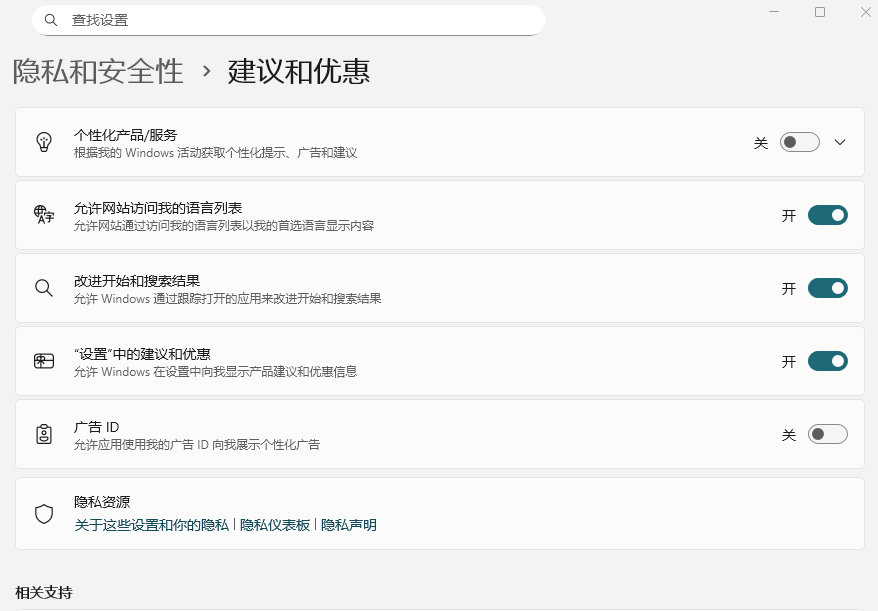
Task: Switch off "设置"中的建议和优惠 toggle
Action: (828, 361)
